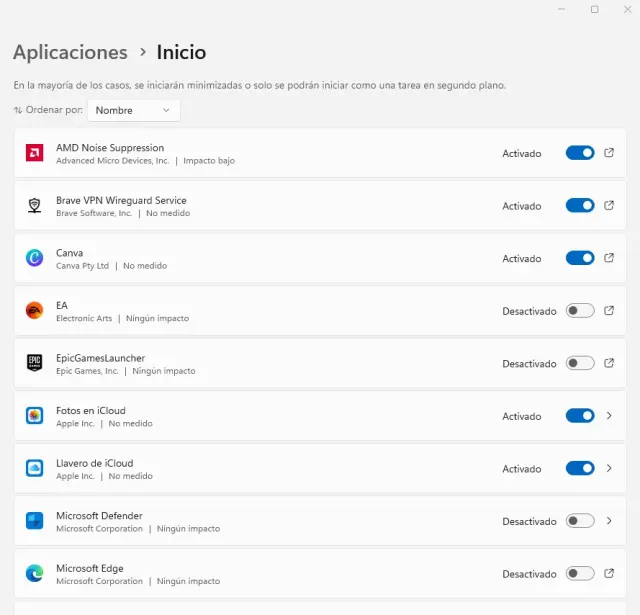Image resolution: width=640 pixels, height=615 pixels.
Task: Click the Fotos en iCloud icon
Action: click(x=34, y=416)
